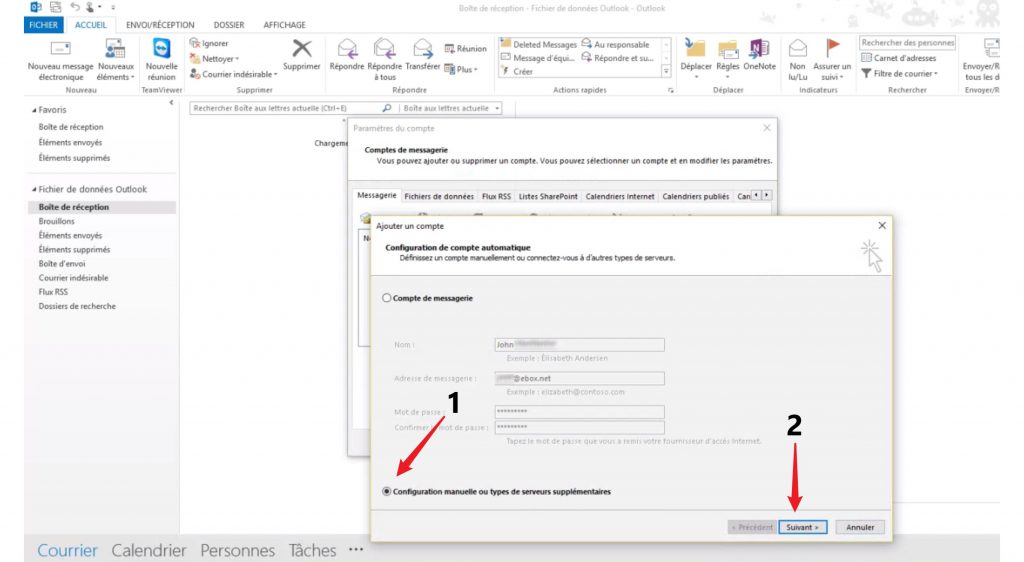This screenshot has height=562, width=1024.
Task: Select Calendriers publiés tab
Action: click(696, 196)
